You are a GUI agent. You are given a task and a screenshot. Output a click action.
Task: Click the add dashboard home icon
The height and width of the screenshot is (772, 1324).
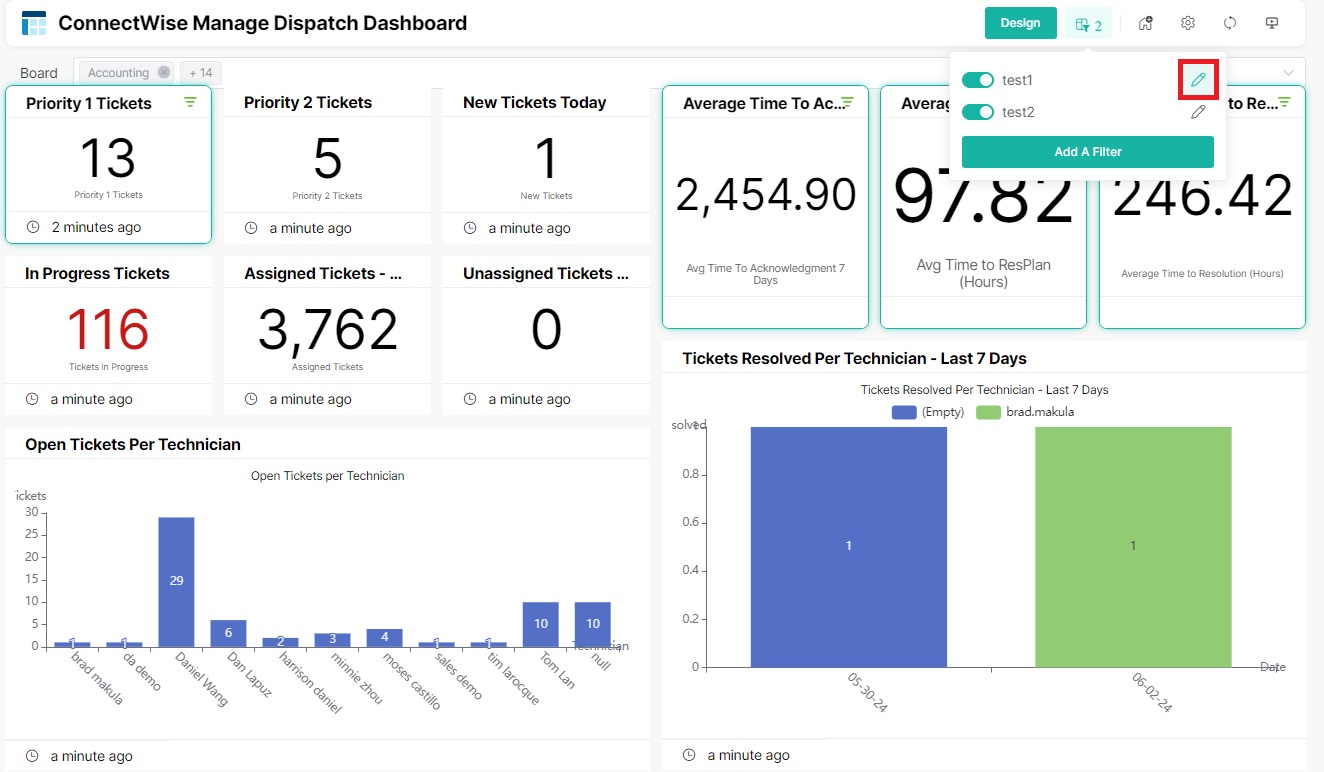click(x=1146, y=22)
